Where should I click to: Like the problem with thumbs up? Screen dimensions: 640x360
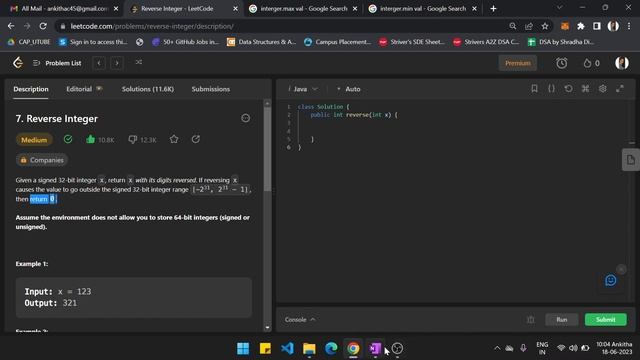pyautogui.click(x=90, y=140)
